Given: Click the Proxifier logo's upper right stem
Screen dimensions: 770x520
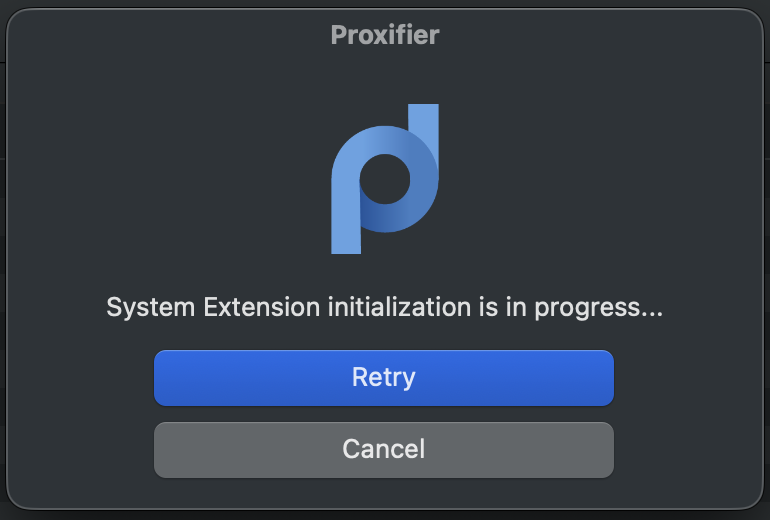Looking at the screenshot, I should coord(424,123).
